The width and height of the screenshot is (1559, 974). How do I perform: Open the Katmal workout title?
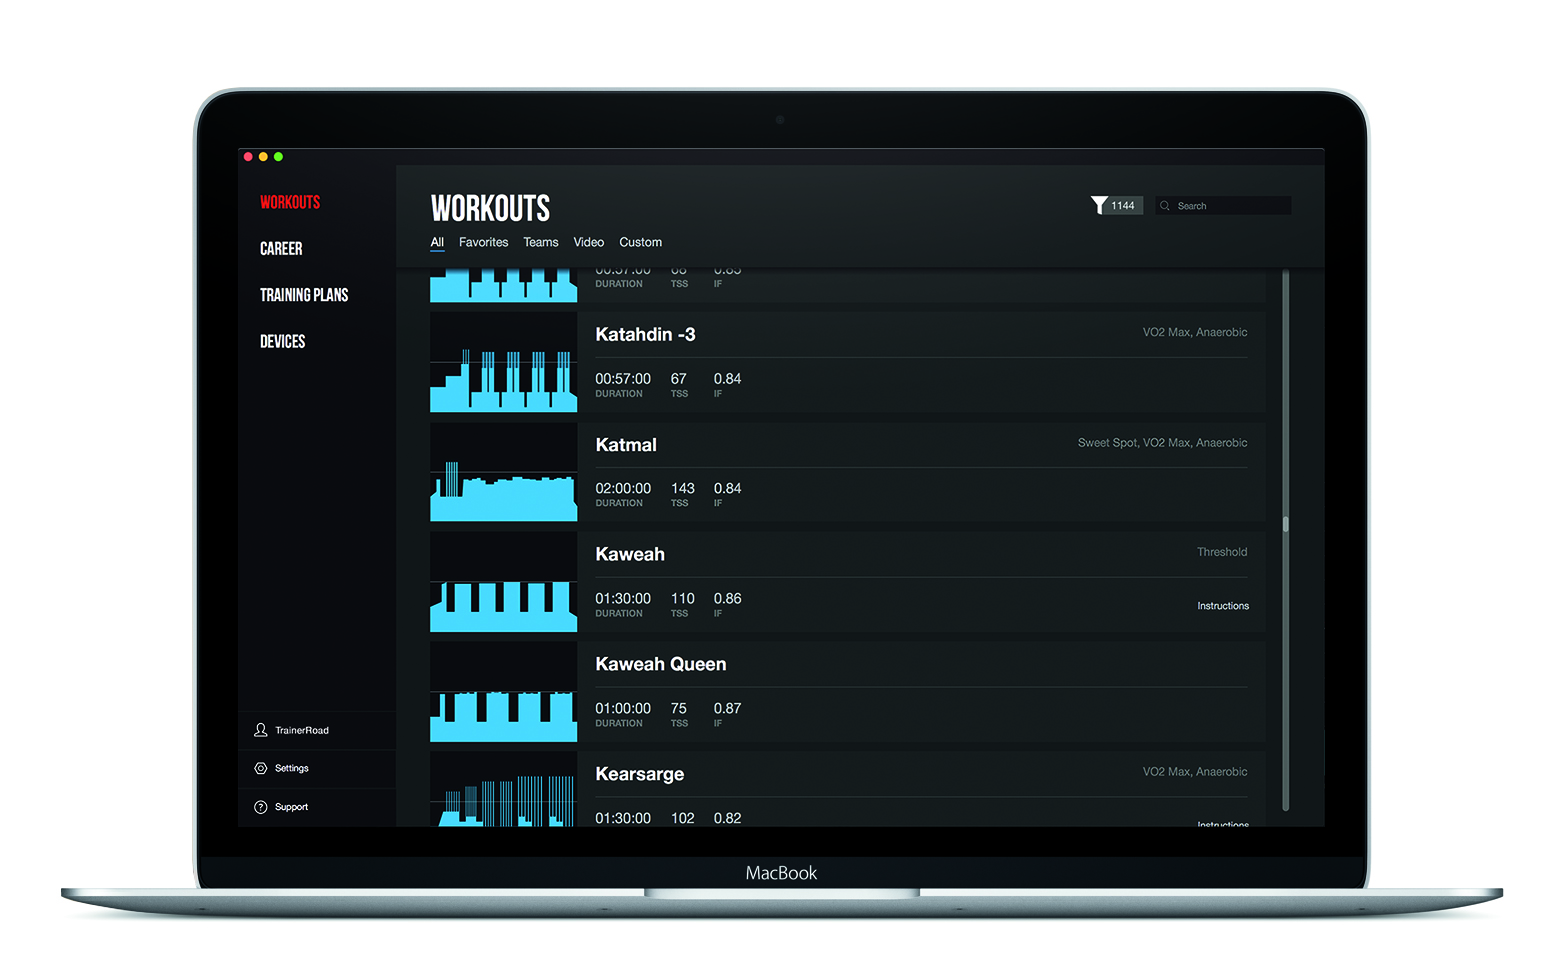coord(626,444)
